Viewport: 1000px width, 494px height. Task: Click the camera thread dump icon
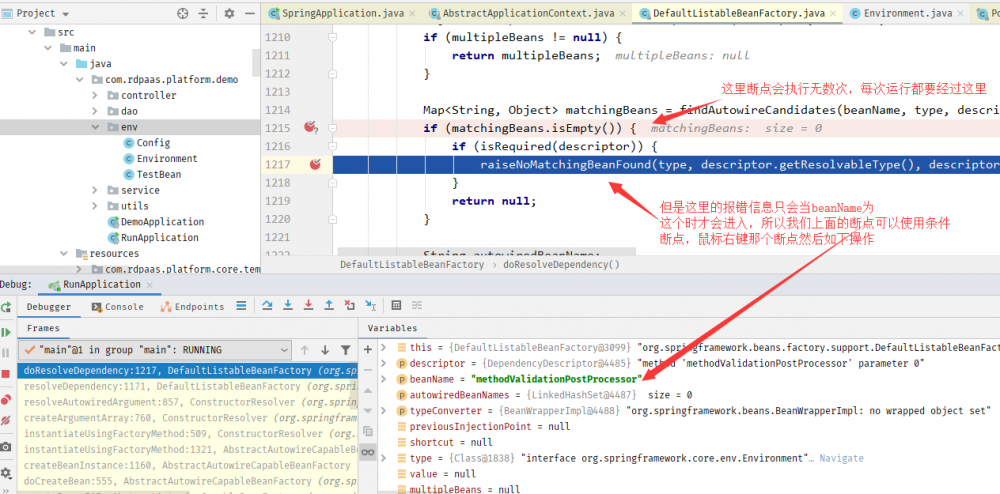tap(6, 447)
